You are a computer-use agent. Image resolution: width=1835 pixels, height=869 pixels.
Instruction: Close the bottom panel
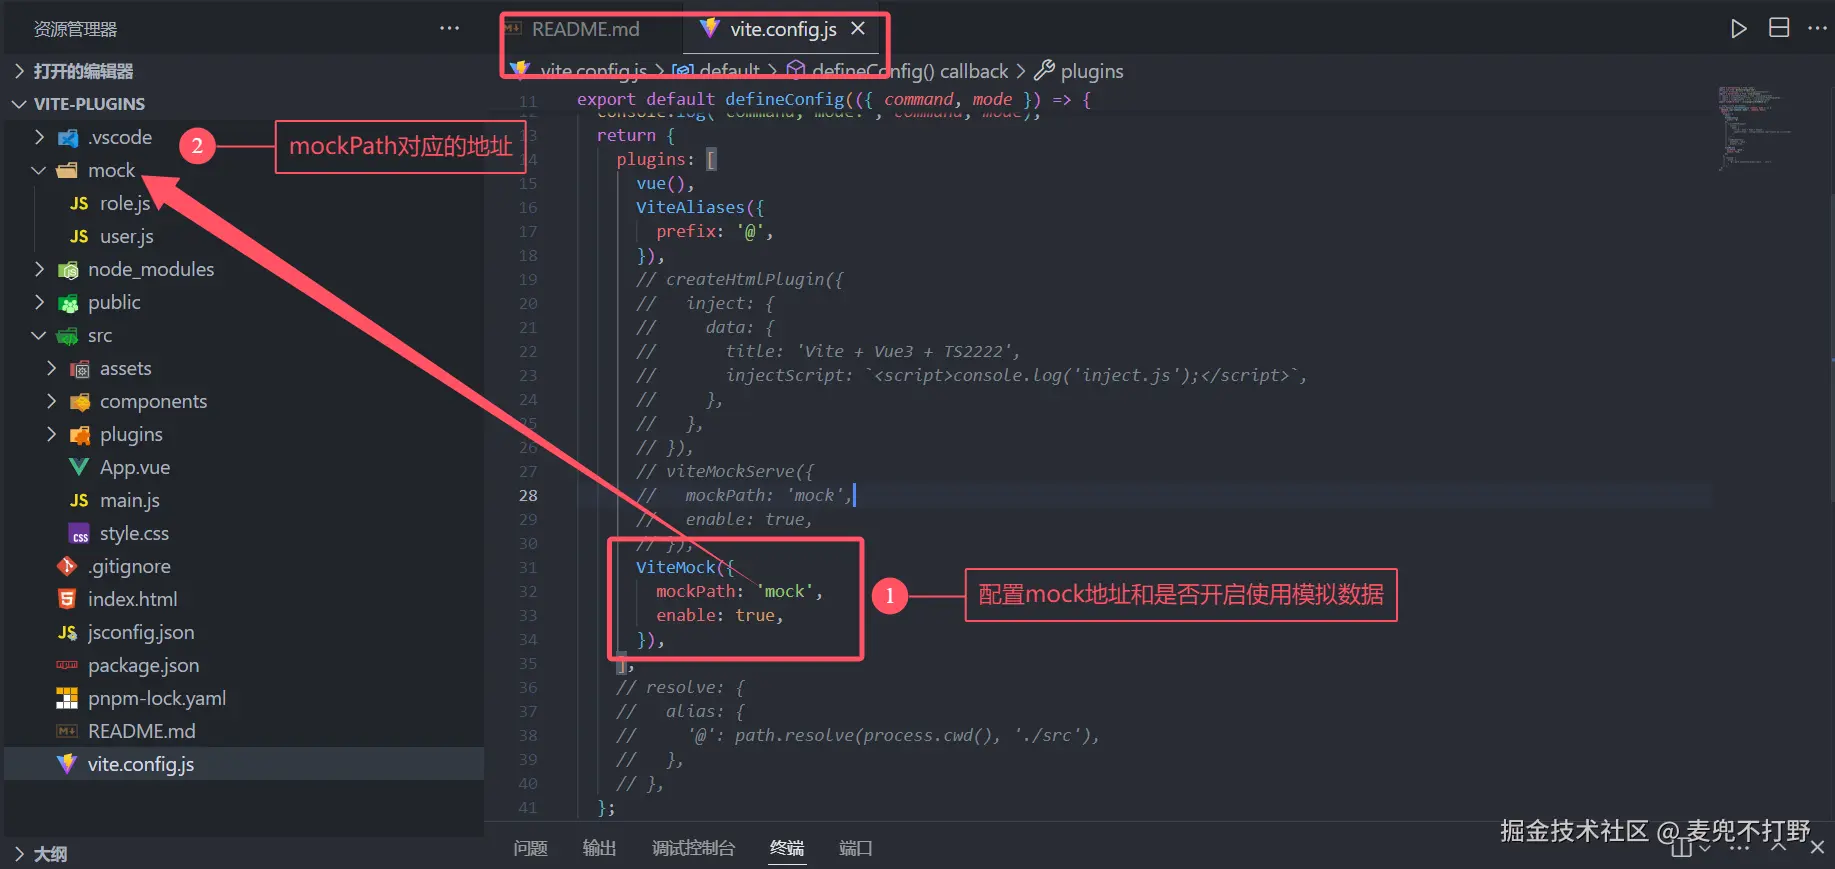tap(1817, 847)
